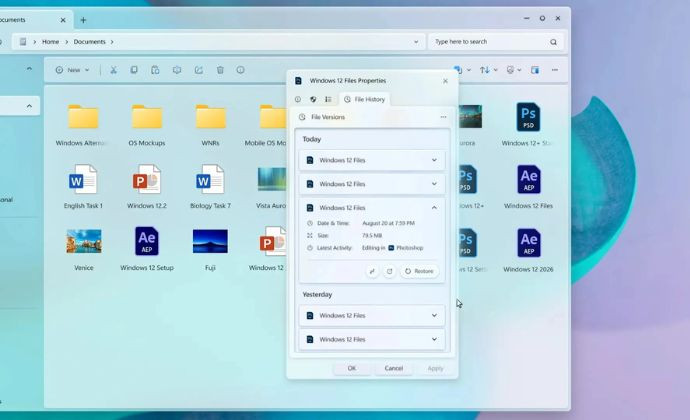Close the Documents tab

coord(63,20)
